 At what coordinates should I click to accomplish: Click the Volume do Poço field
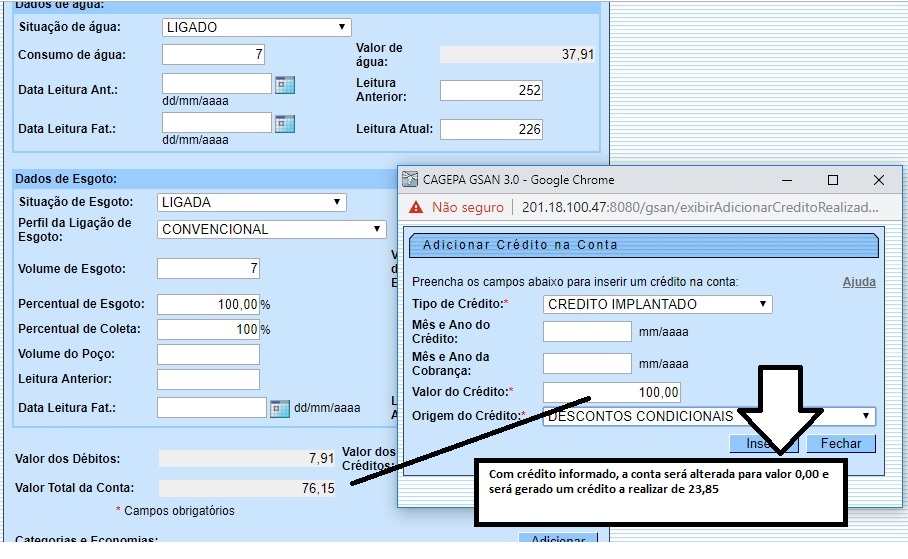(x=208, y=355)
